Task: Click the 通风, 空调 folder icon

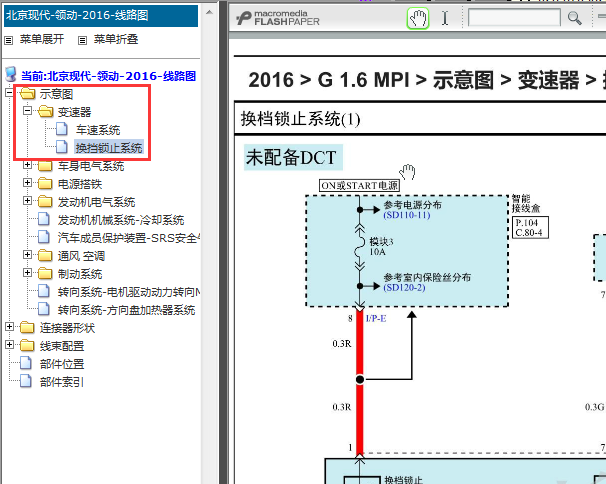Action: pyautogui.click(x=45, y=256)
